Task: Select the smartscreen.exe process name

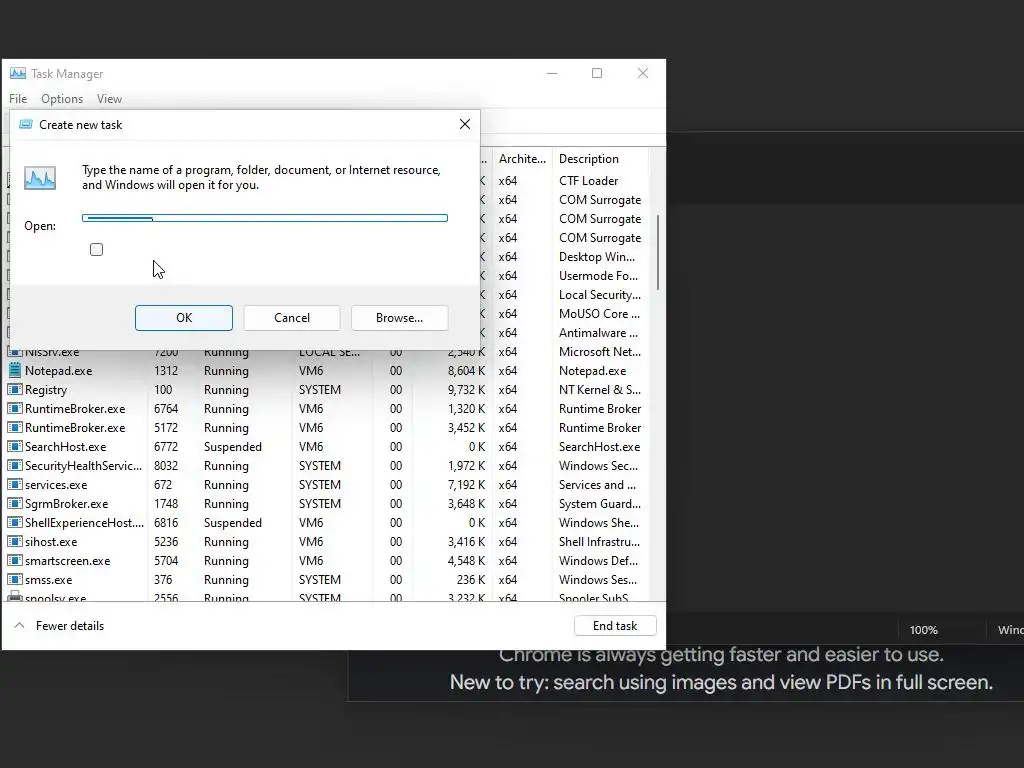Action: (67, 560)
